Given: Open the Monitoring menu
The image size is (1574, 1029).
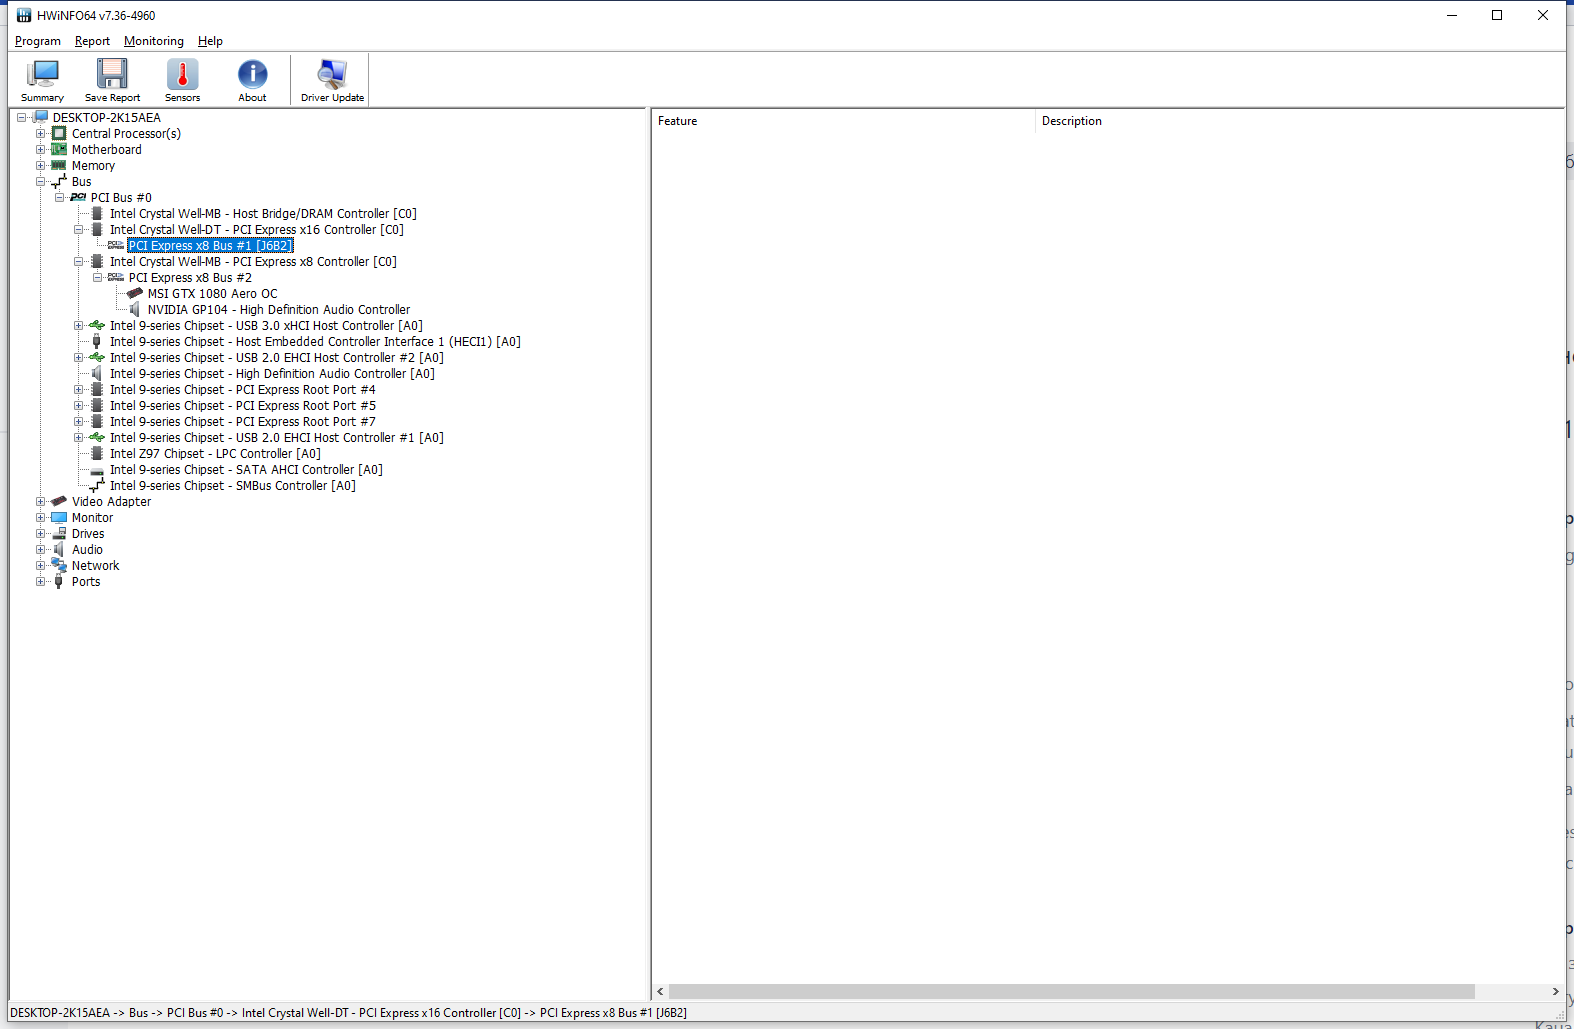Looking at the screenshot, I should tap(154, 41).
